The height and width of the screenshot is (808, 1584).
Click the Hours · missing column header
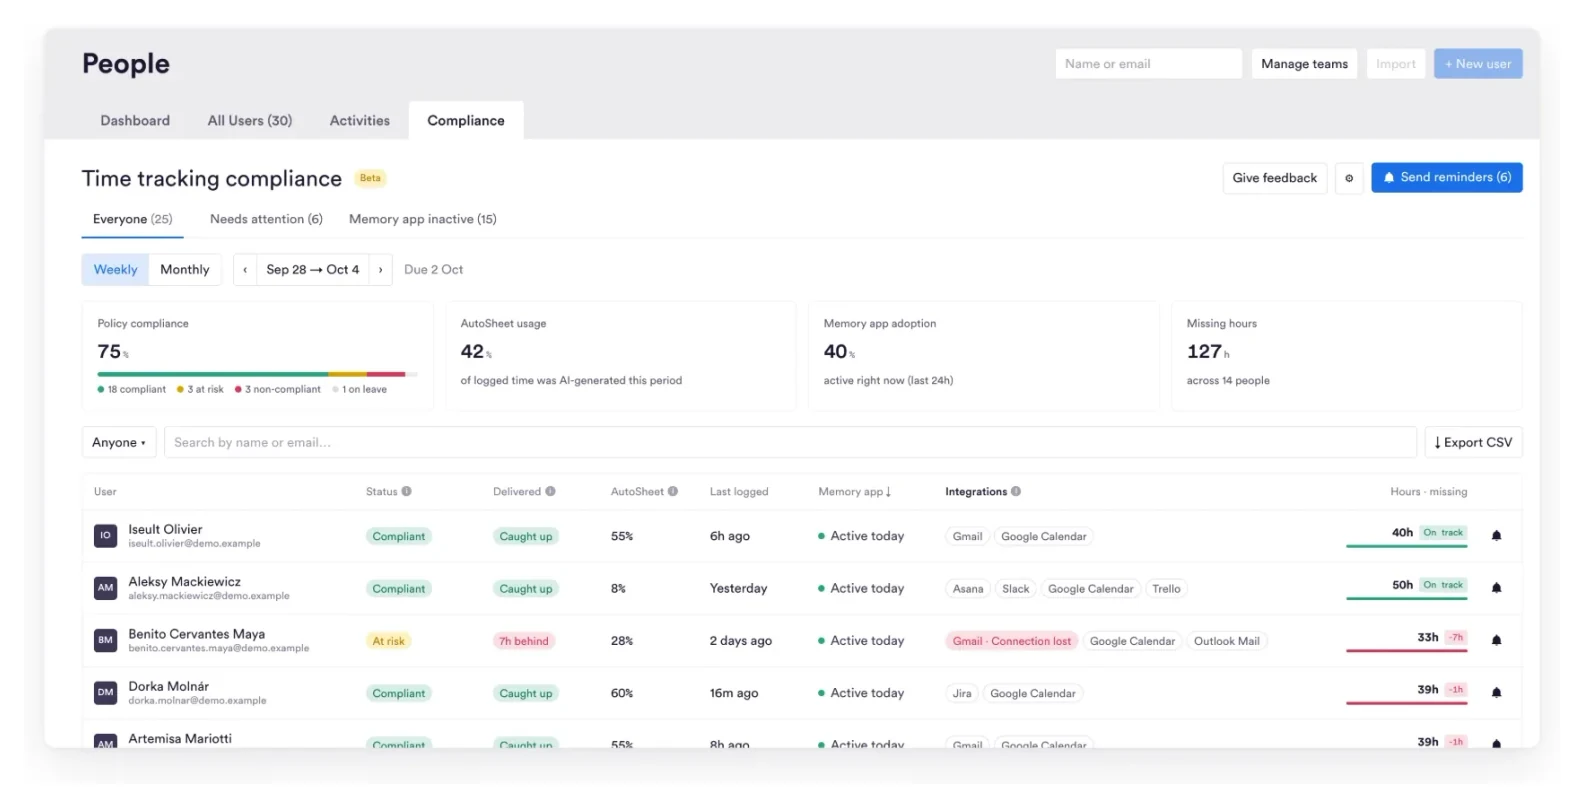pos(1428,492)
